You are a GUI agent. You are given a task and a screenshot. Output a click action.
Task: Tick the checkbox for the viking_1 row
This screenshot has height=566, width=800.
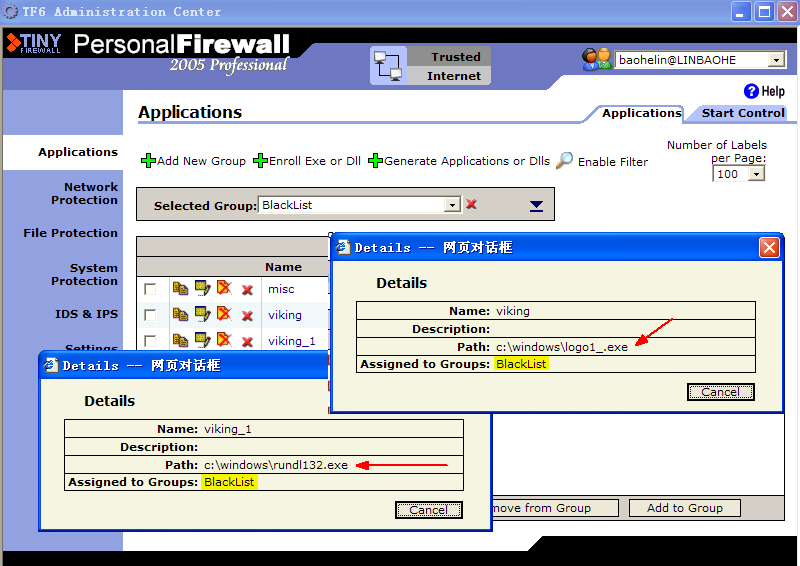pyautogui.click(x=150, y=341)
